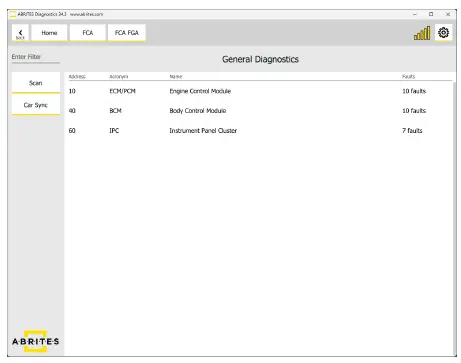Image resolution: width=461 pixels, height=363 pixels.
Task: Open the FCA FGA breadcrumb button
Action: click(x=127, y=33)
